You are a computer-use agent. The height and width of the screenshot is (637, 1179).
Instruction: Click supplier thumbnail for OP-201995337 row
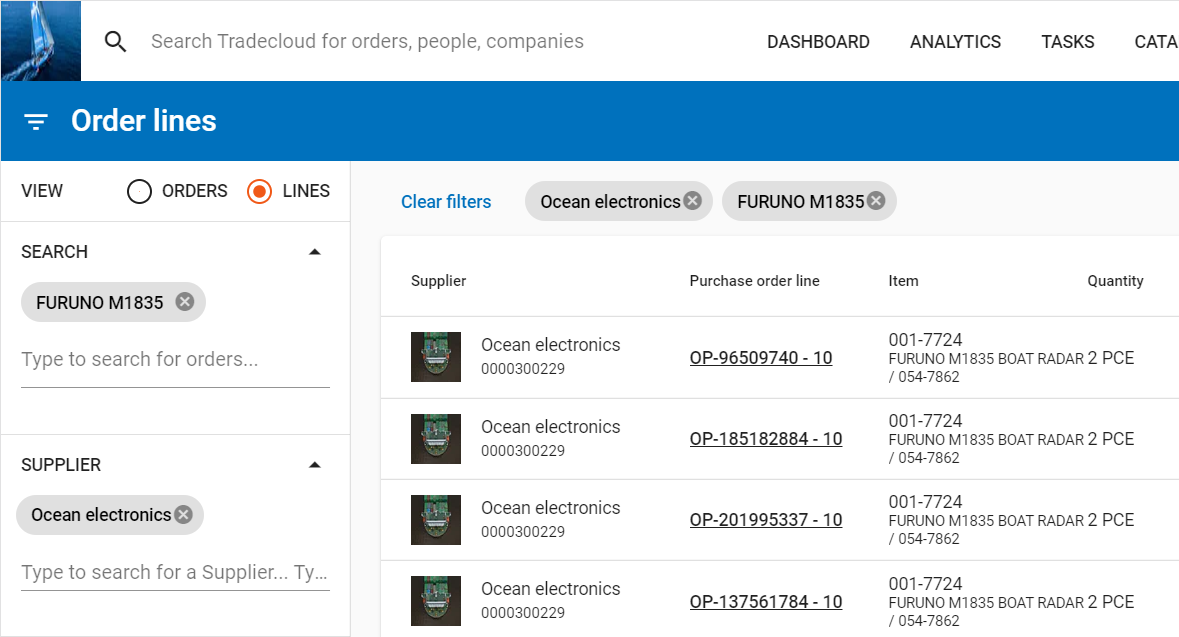click(435, 520)
